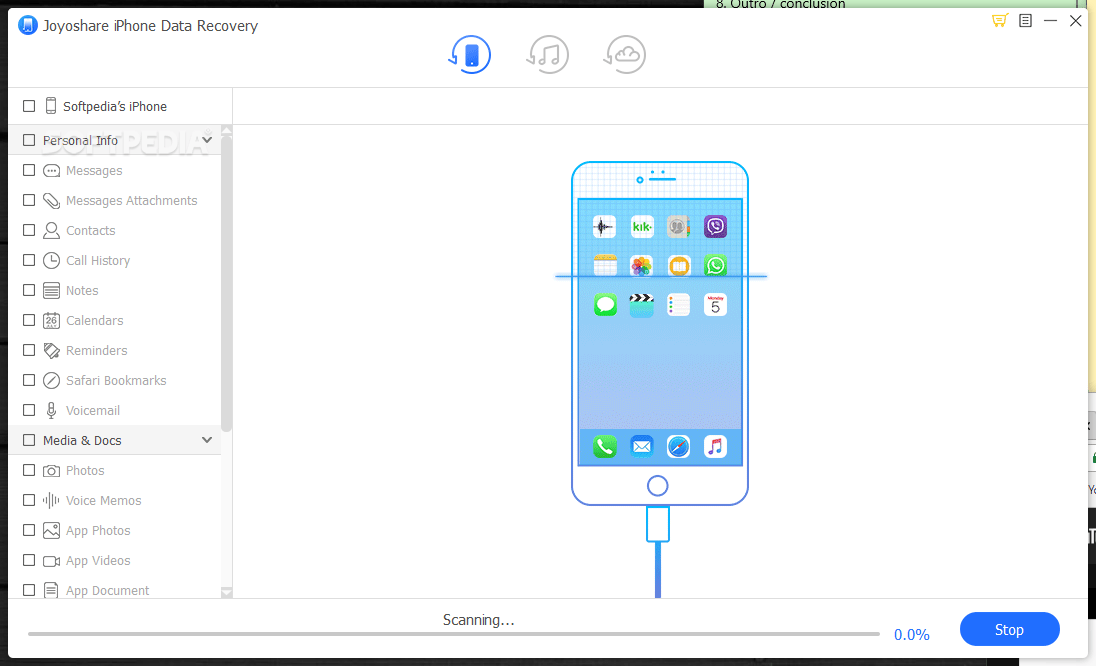Viewport: 1096px width, 666px height.
Task: Click the App Photos picture icon
Action: coord(51,530)
